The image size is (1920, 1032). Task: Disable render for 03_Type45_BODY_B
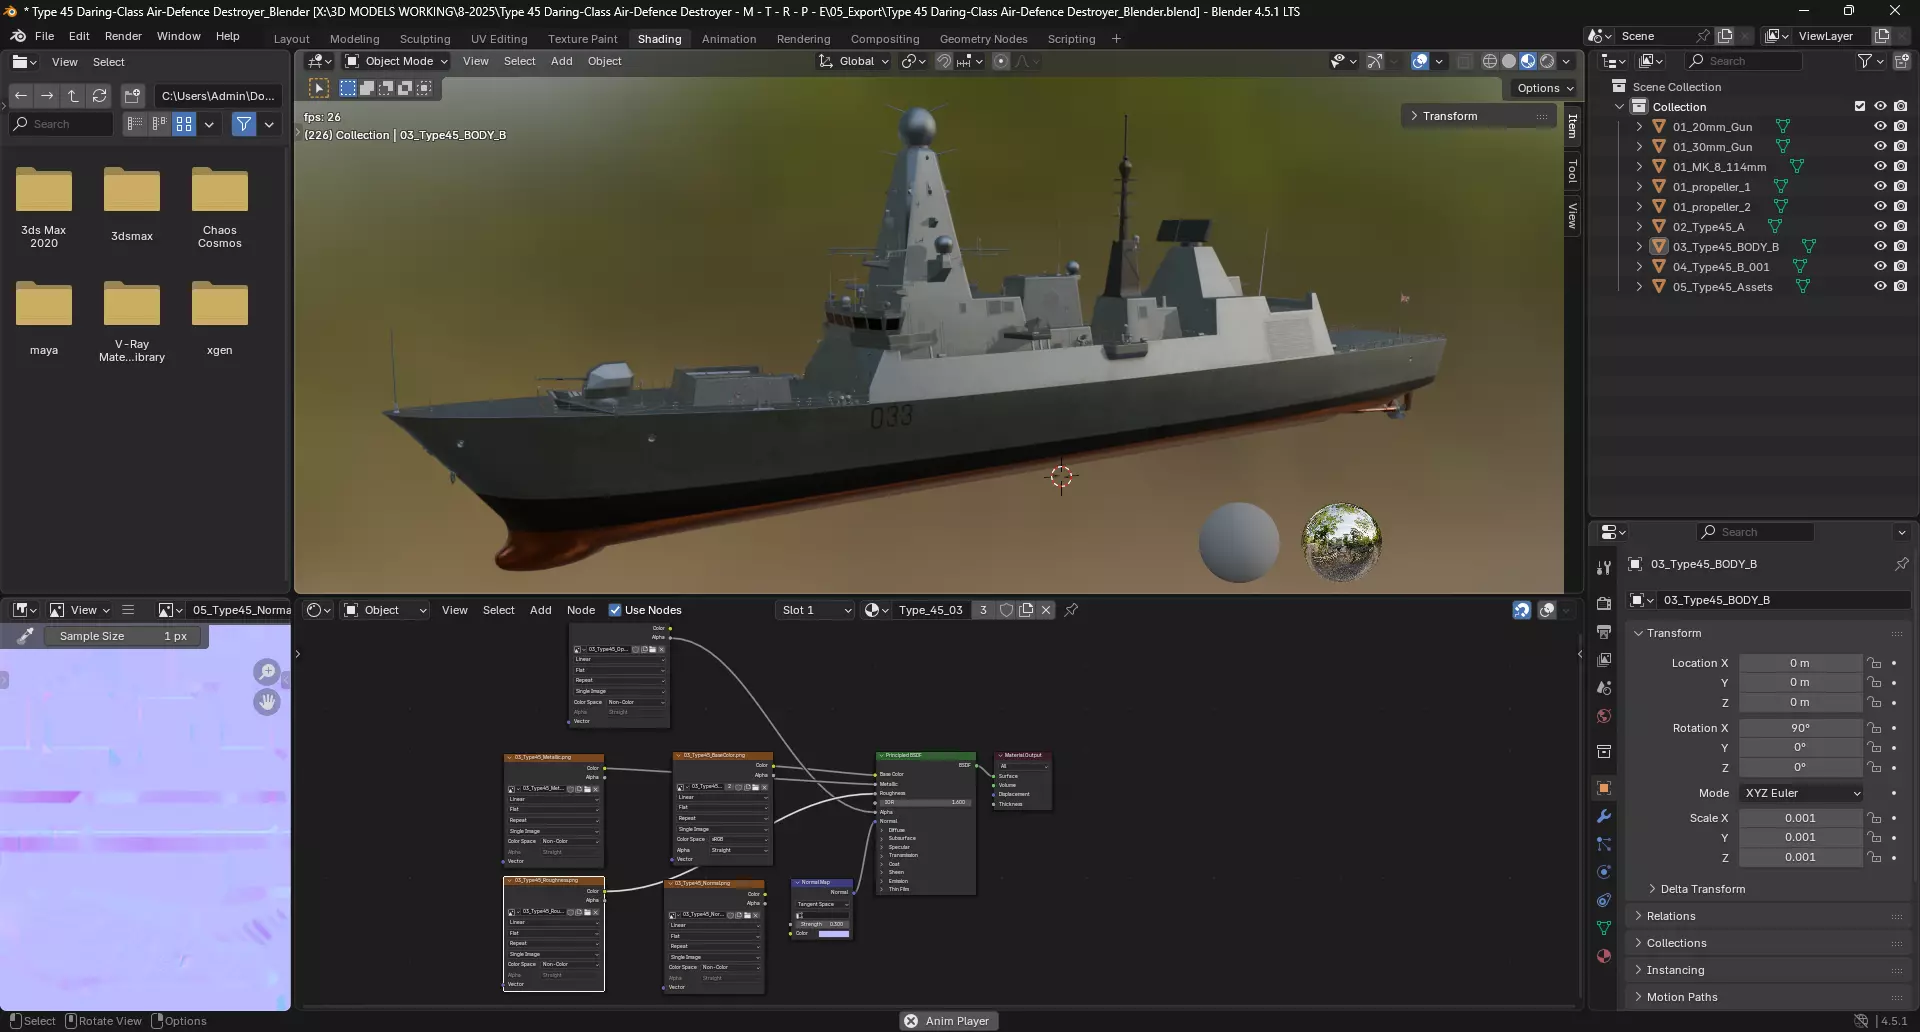1900,247
